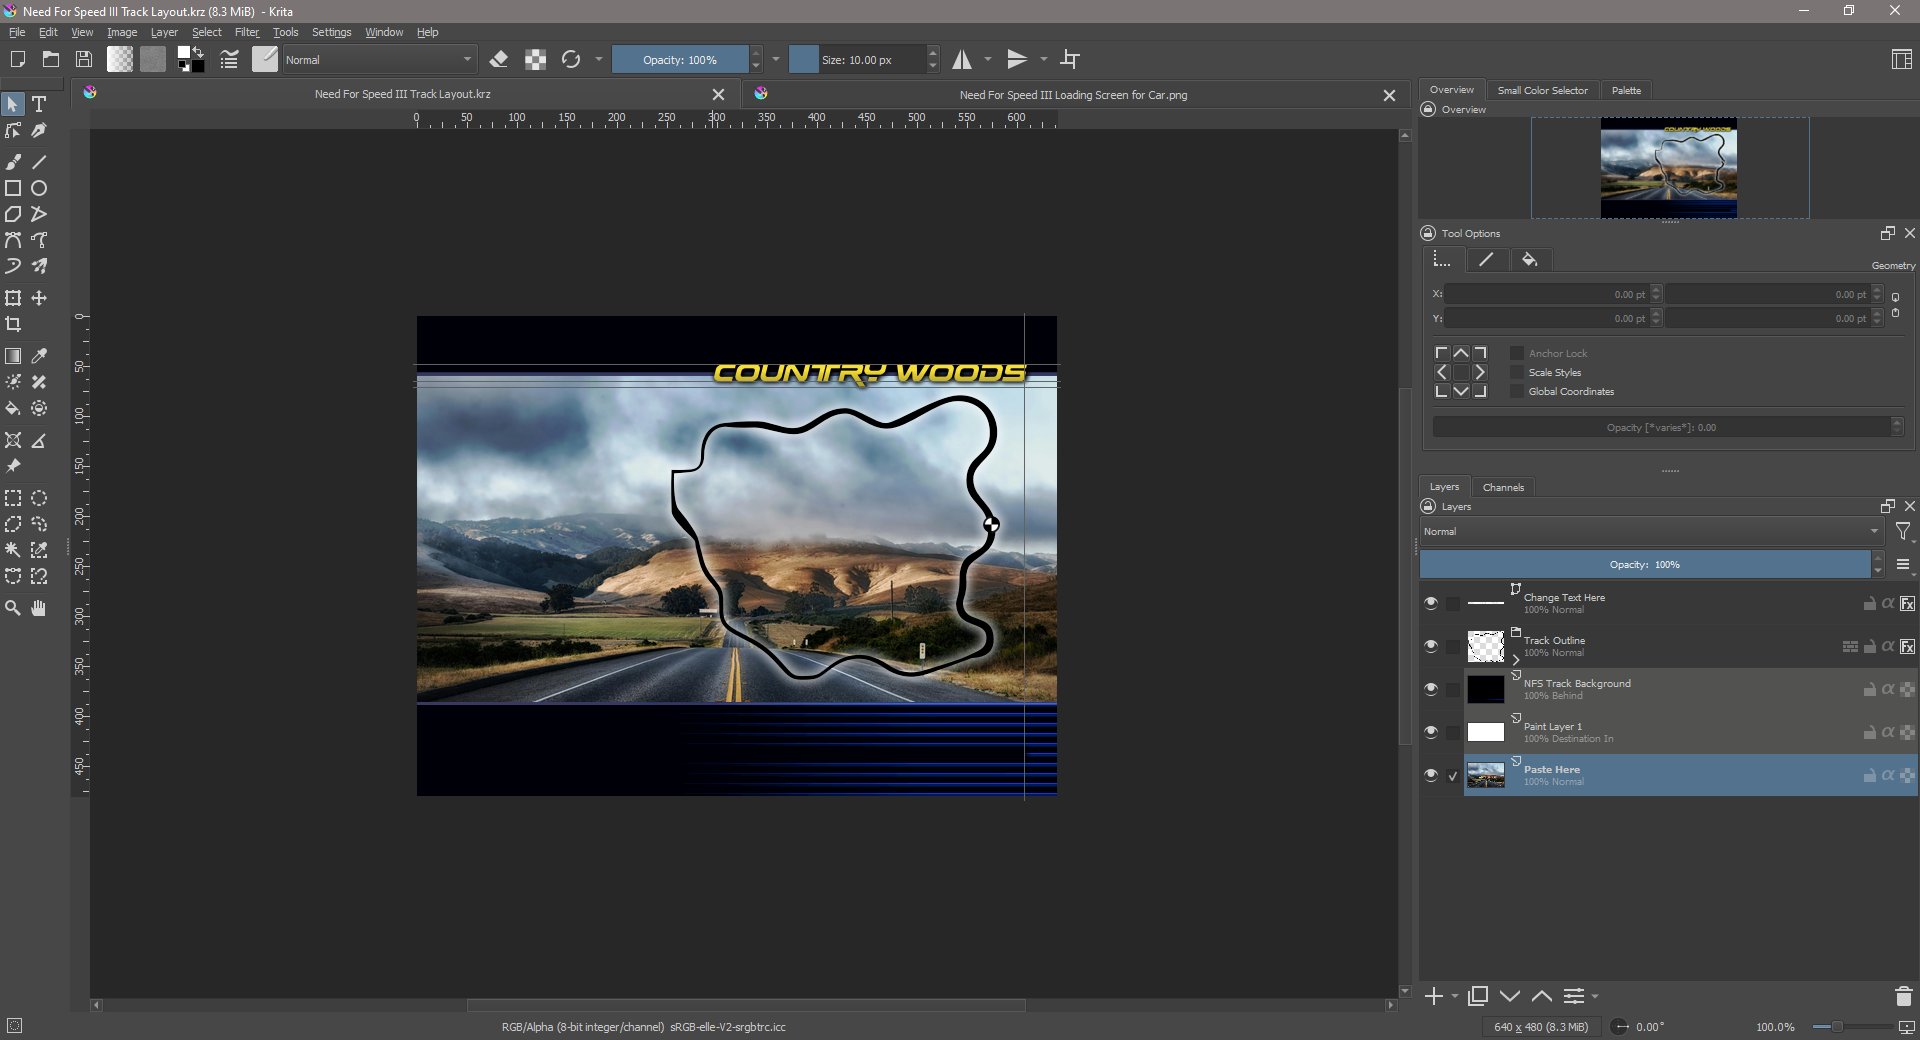This screenshot has height=1040, width=1920.
Task: Select the Color Sampler eyedropper tool
Action: (39, 356)
